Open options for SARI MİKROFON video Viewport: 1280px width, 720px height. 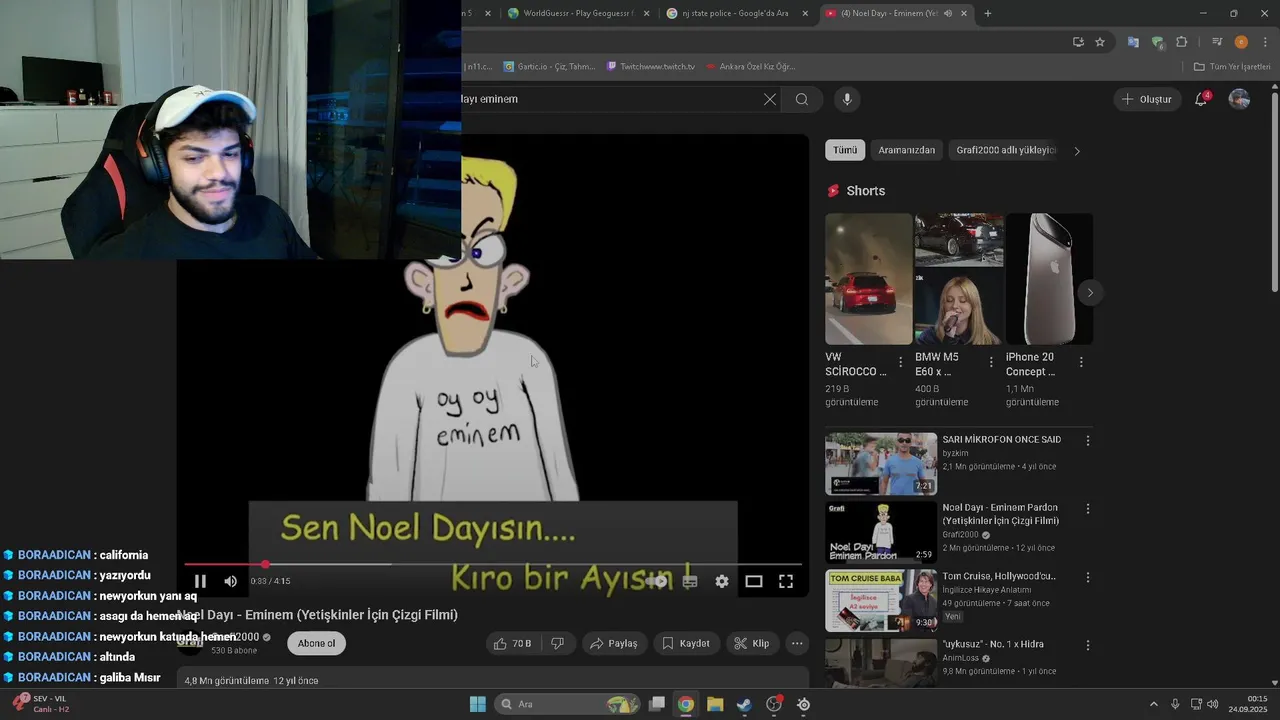[x=1088, y=440]
